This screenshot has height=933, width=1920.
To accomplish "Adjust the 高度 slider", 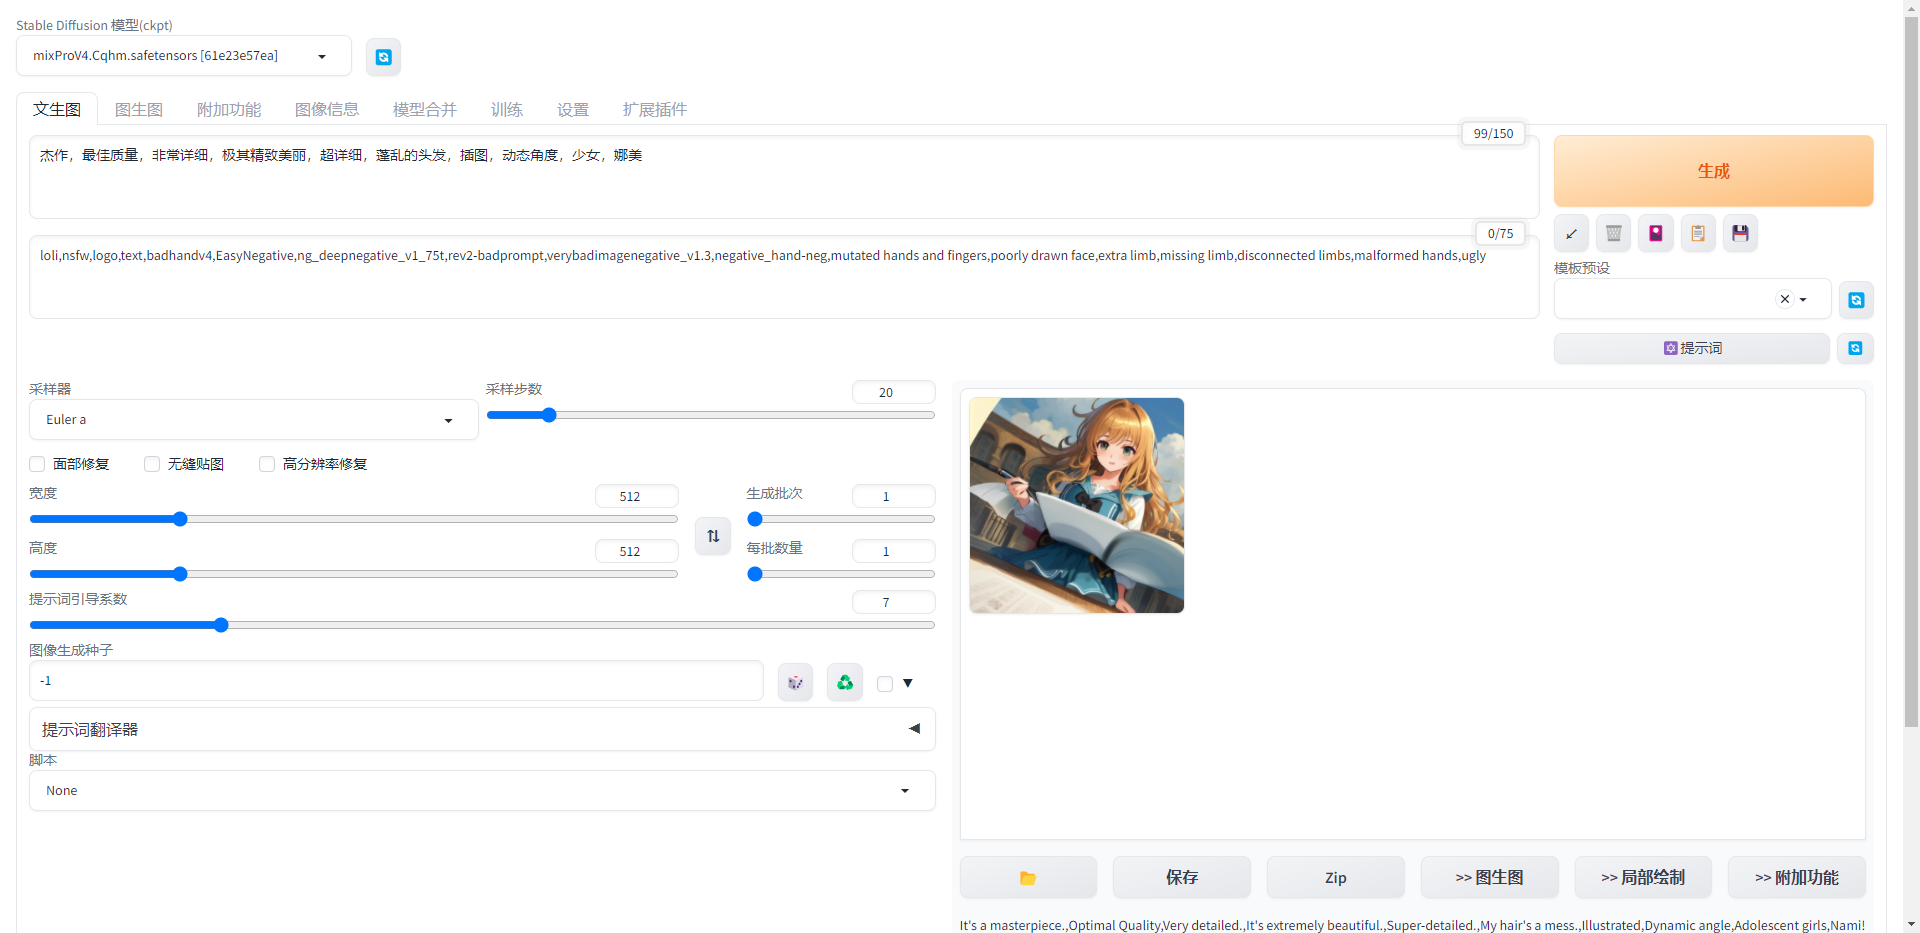I will (x=353, y=574).
